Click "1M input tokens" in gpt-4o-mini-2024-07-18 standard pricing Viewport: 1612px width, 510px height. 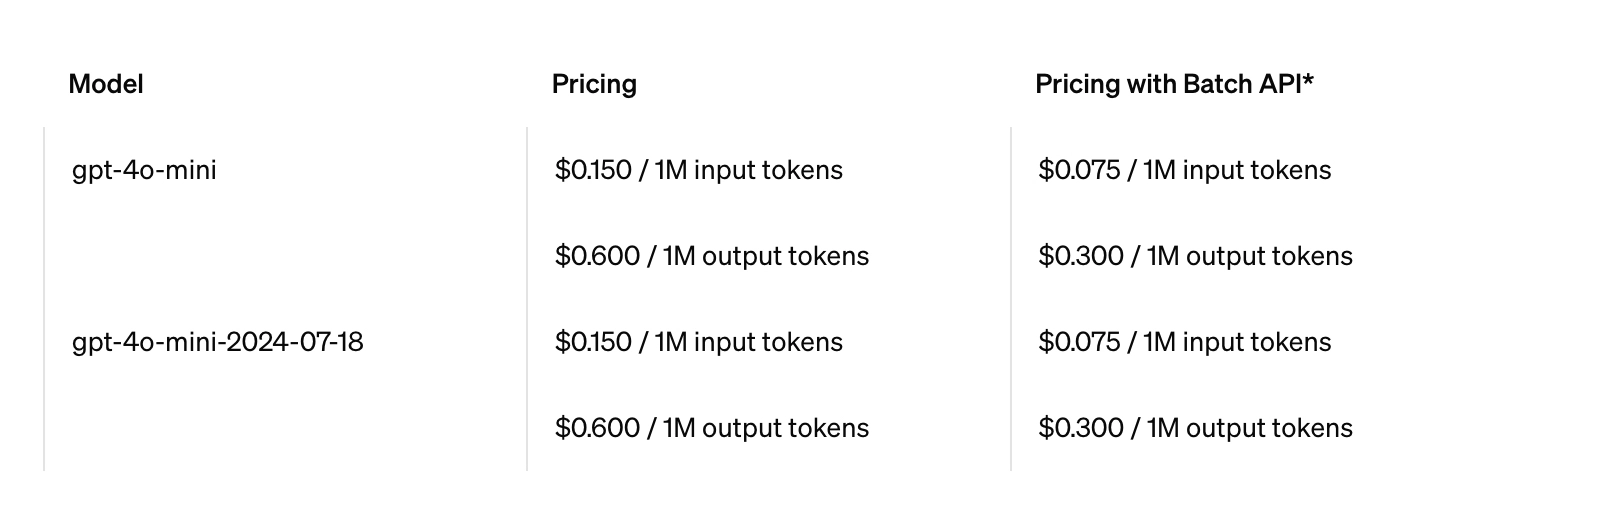pyautogui.click(x=748, y=342)
